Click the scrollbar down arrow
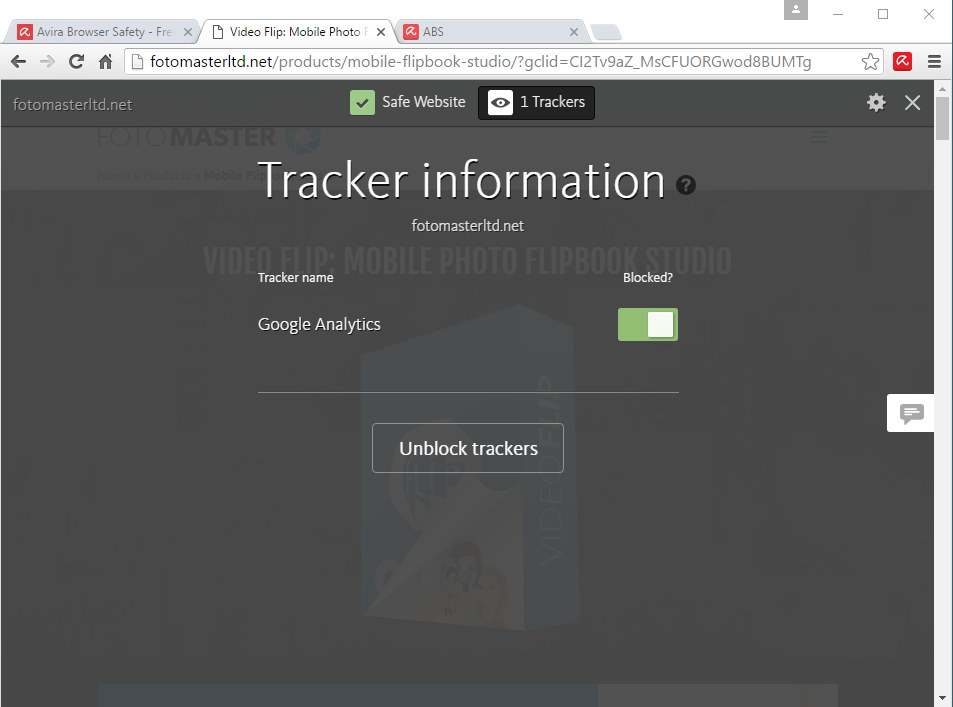This screenshot has width=953, height=707. coord(942,698)
